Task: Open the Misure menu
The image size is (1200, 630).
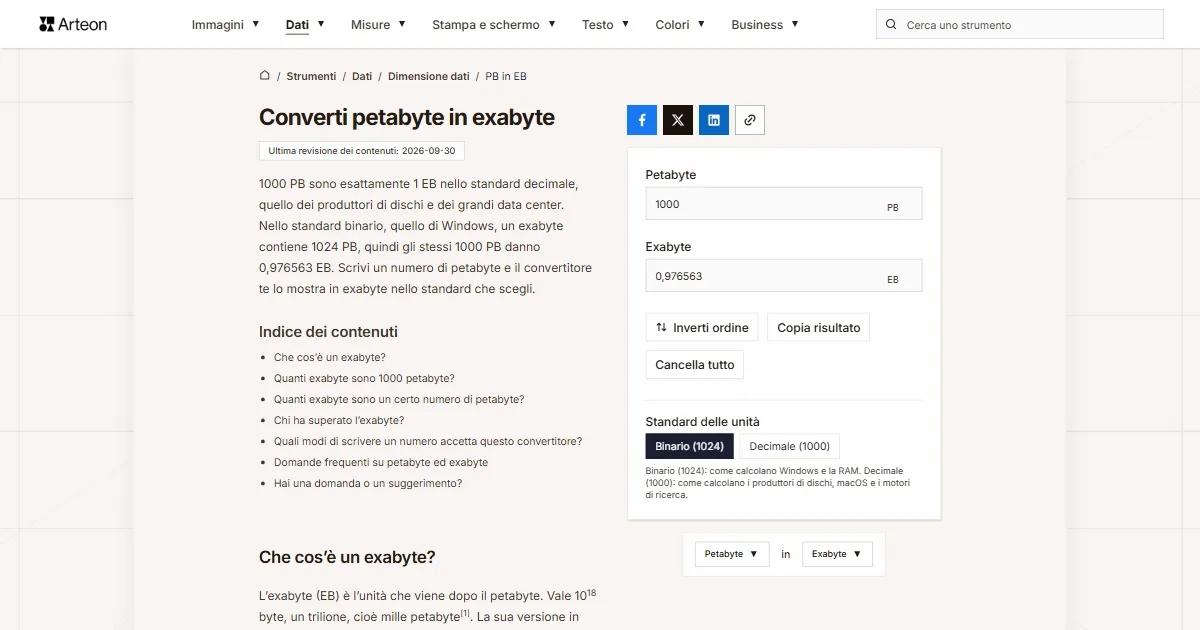Action: pos(378,24)
